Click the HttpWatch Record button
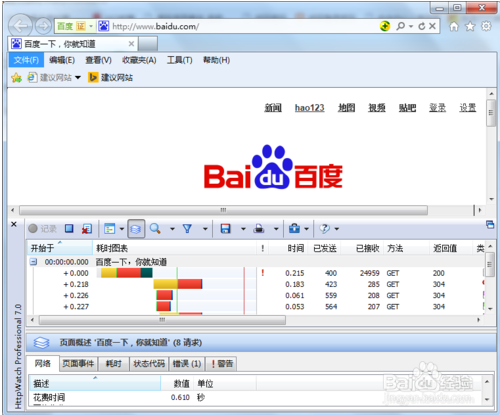This screenshot has height=415, width=500. pyautogui.click(x=42, y=229)
